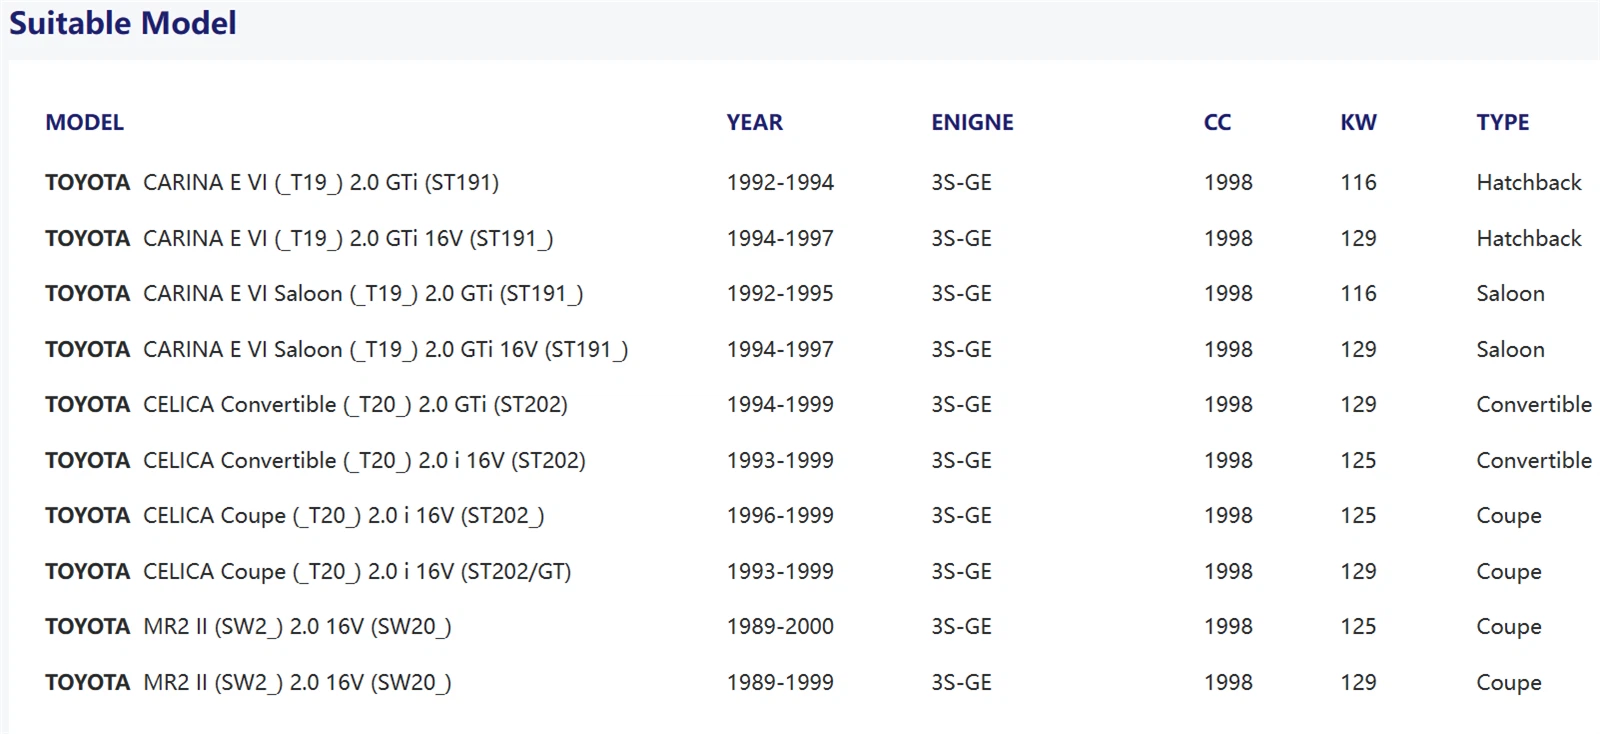Select Coupe type in the 1989-2000 row

(x=1509, y=628)
